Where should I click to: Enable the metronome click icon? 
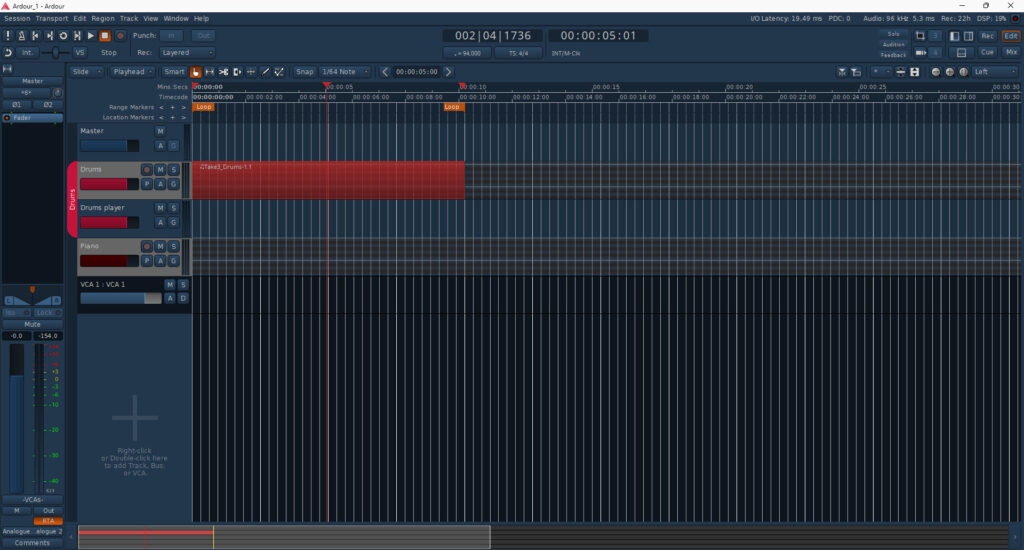tap(22, 36)
